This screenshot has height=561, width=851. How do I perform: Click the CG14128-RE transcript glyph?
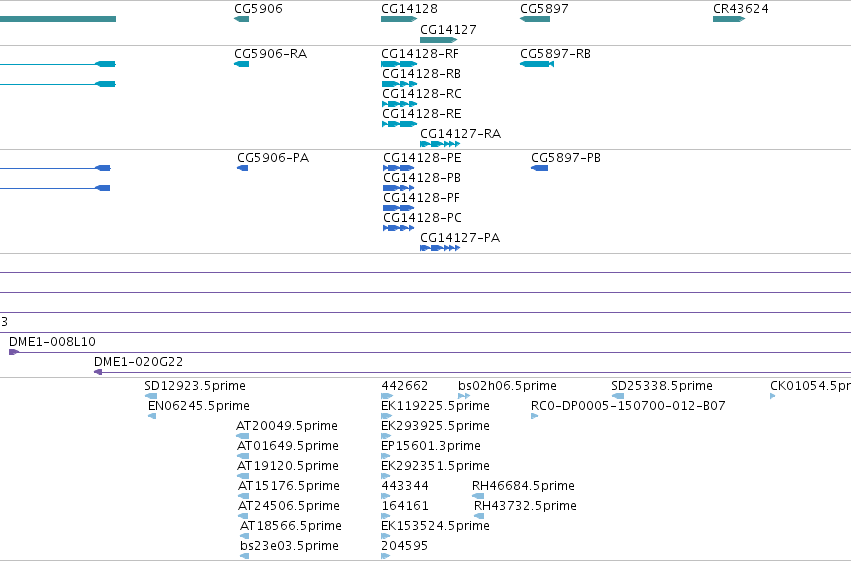(x=399, y=124)
